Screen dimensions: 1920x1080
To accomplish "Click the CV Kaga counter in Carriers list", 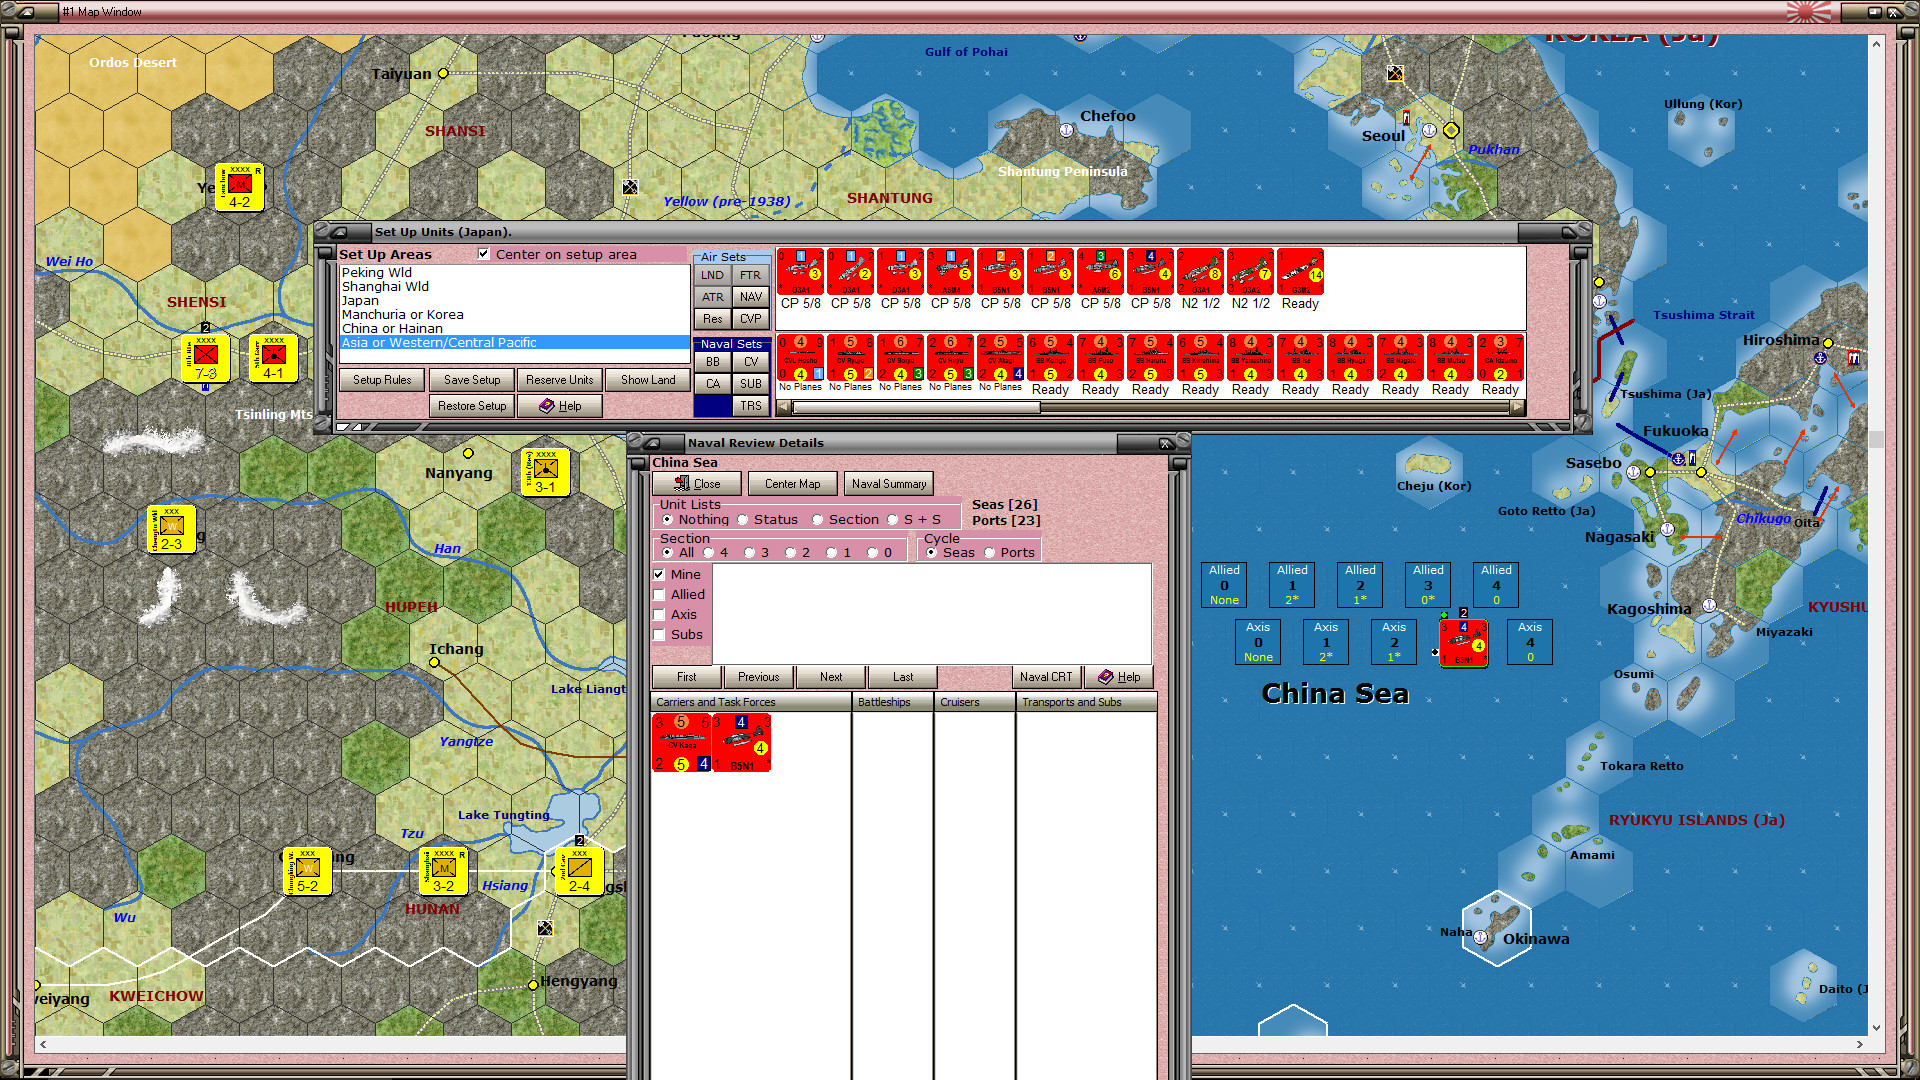I will [681, 743].
